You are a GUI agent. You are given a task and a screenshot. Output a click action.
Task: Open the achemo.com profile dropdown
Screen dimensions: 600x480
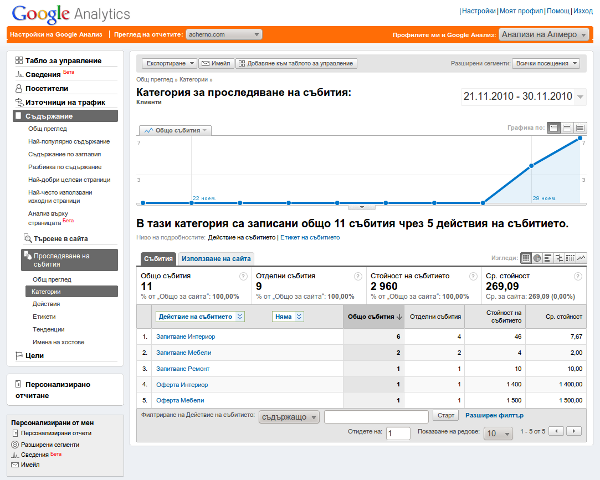pyautogui.click(x=224, y=34)
